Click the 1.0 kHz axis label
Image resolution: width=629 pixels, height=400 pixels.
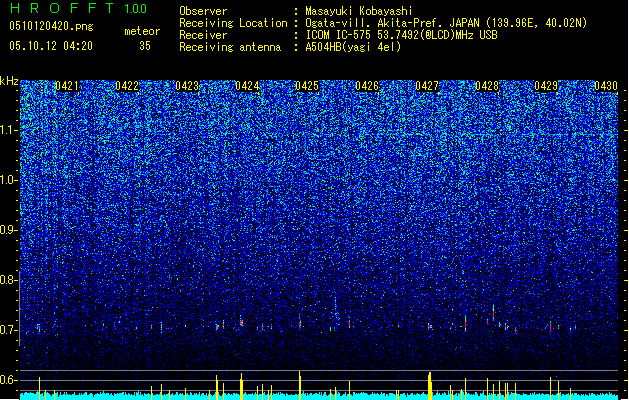point(9,180)
